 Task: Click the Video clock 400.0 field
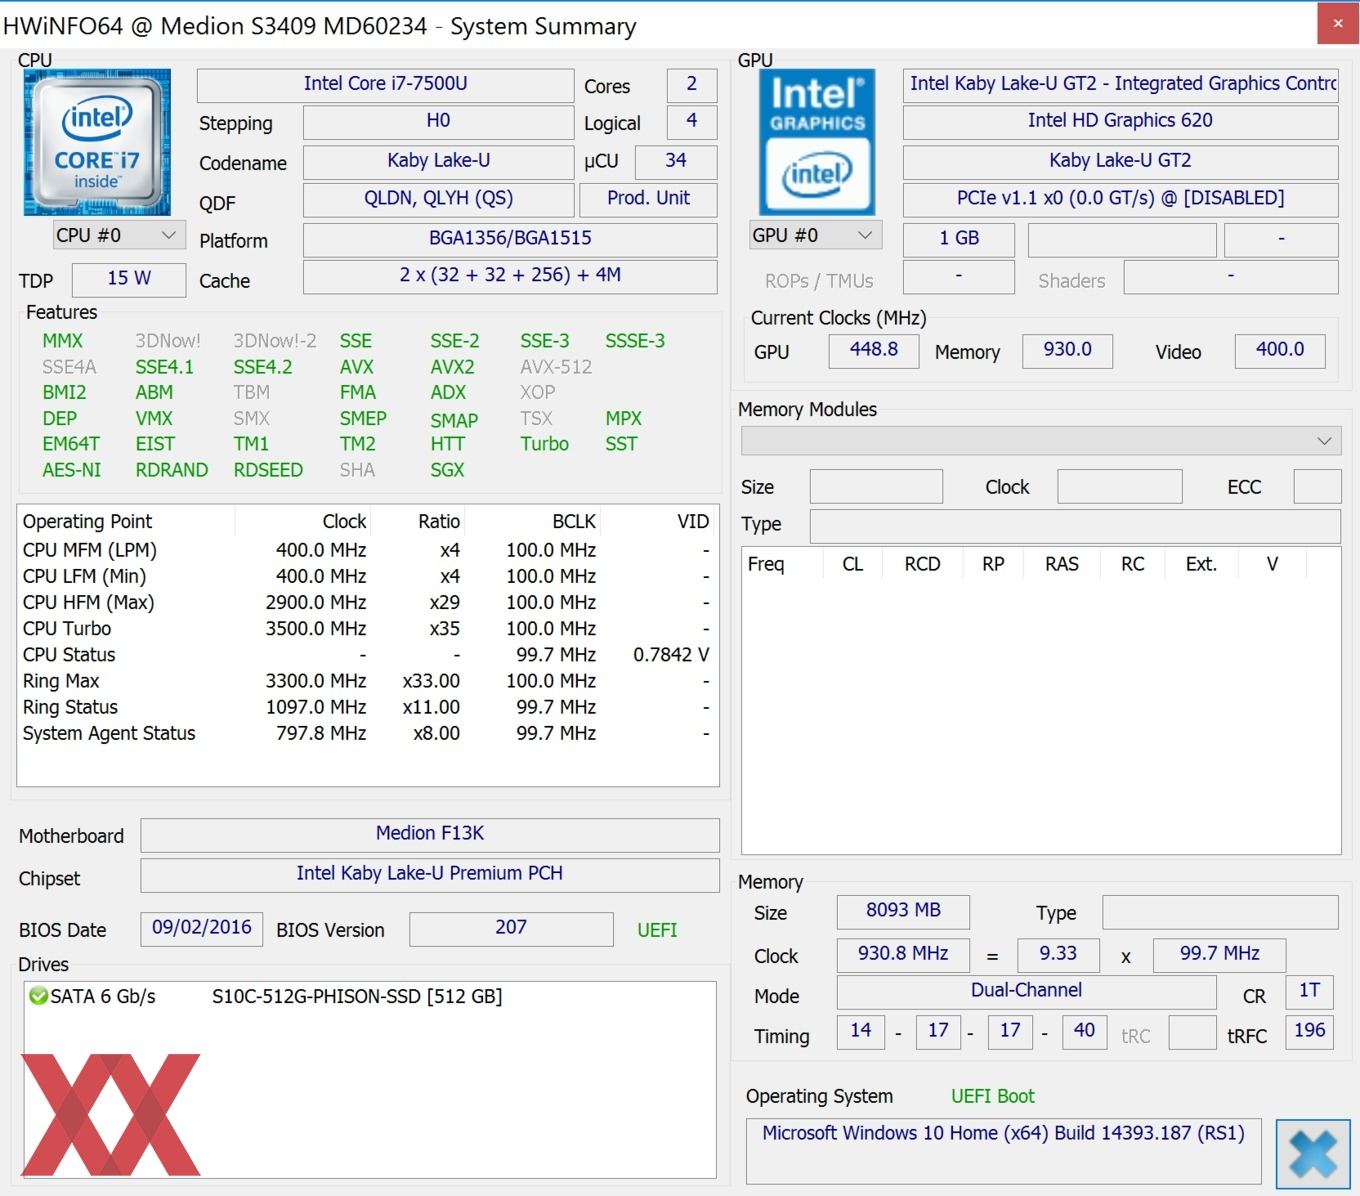pyautogui.click(x=1280, y=351)
